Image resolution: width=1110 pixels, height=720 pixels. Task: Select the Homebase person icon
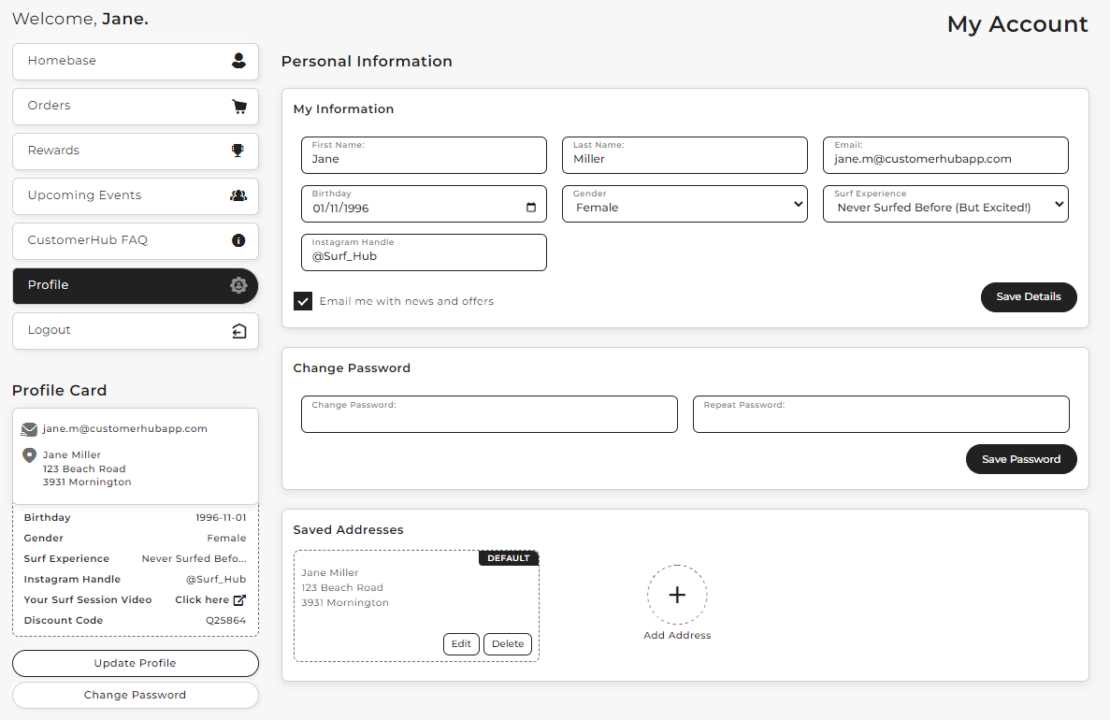click(x=238, y=61)
